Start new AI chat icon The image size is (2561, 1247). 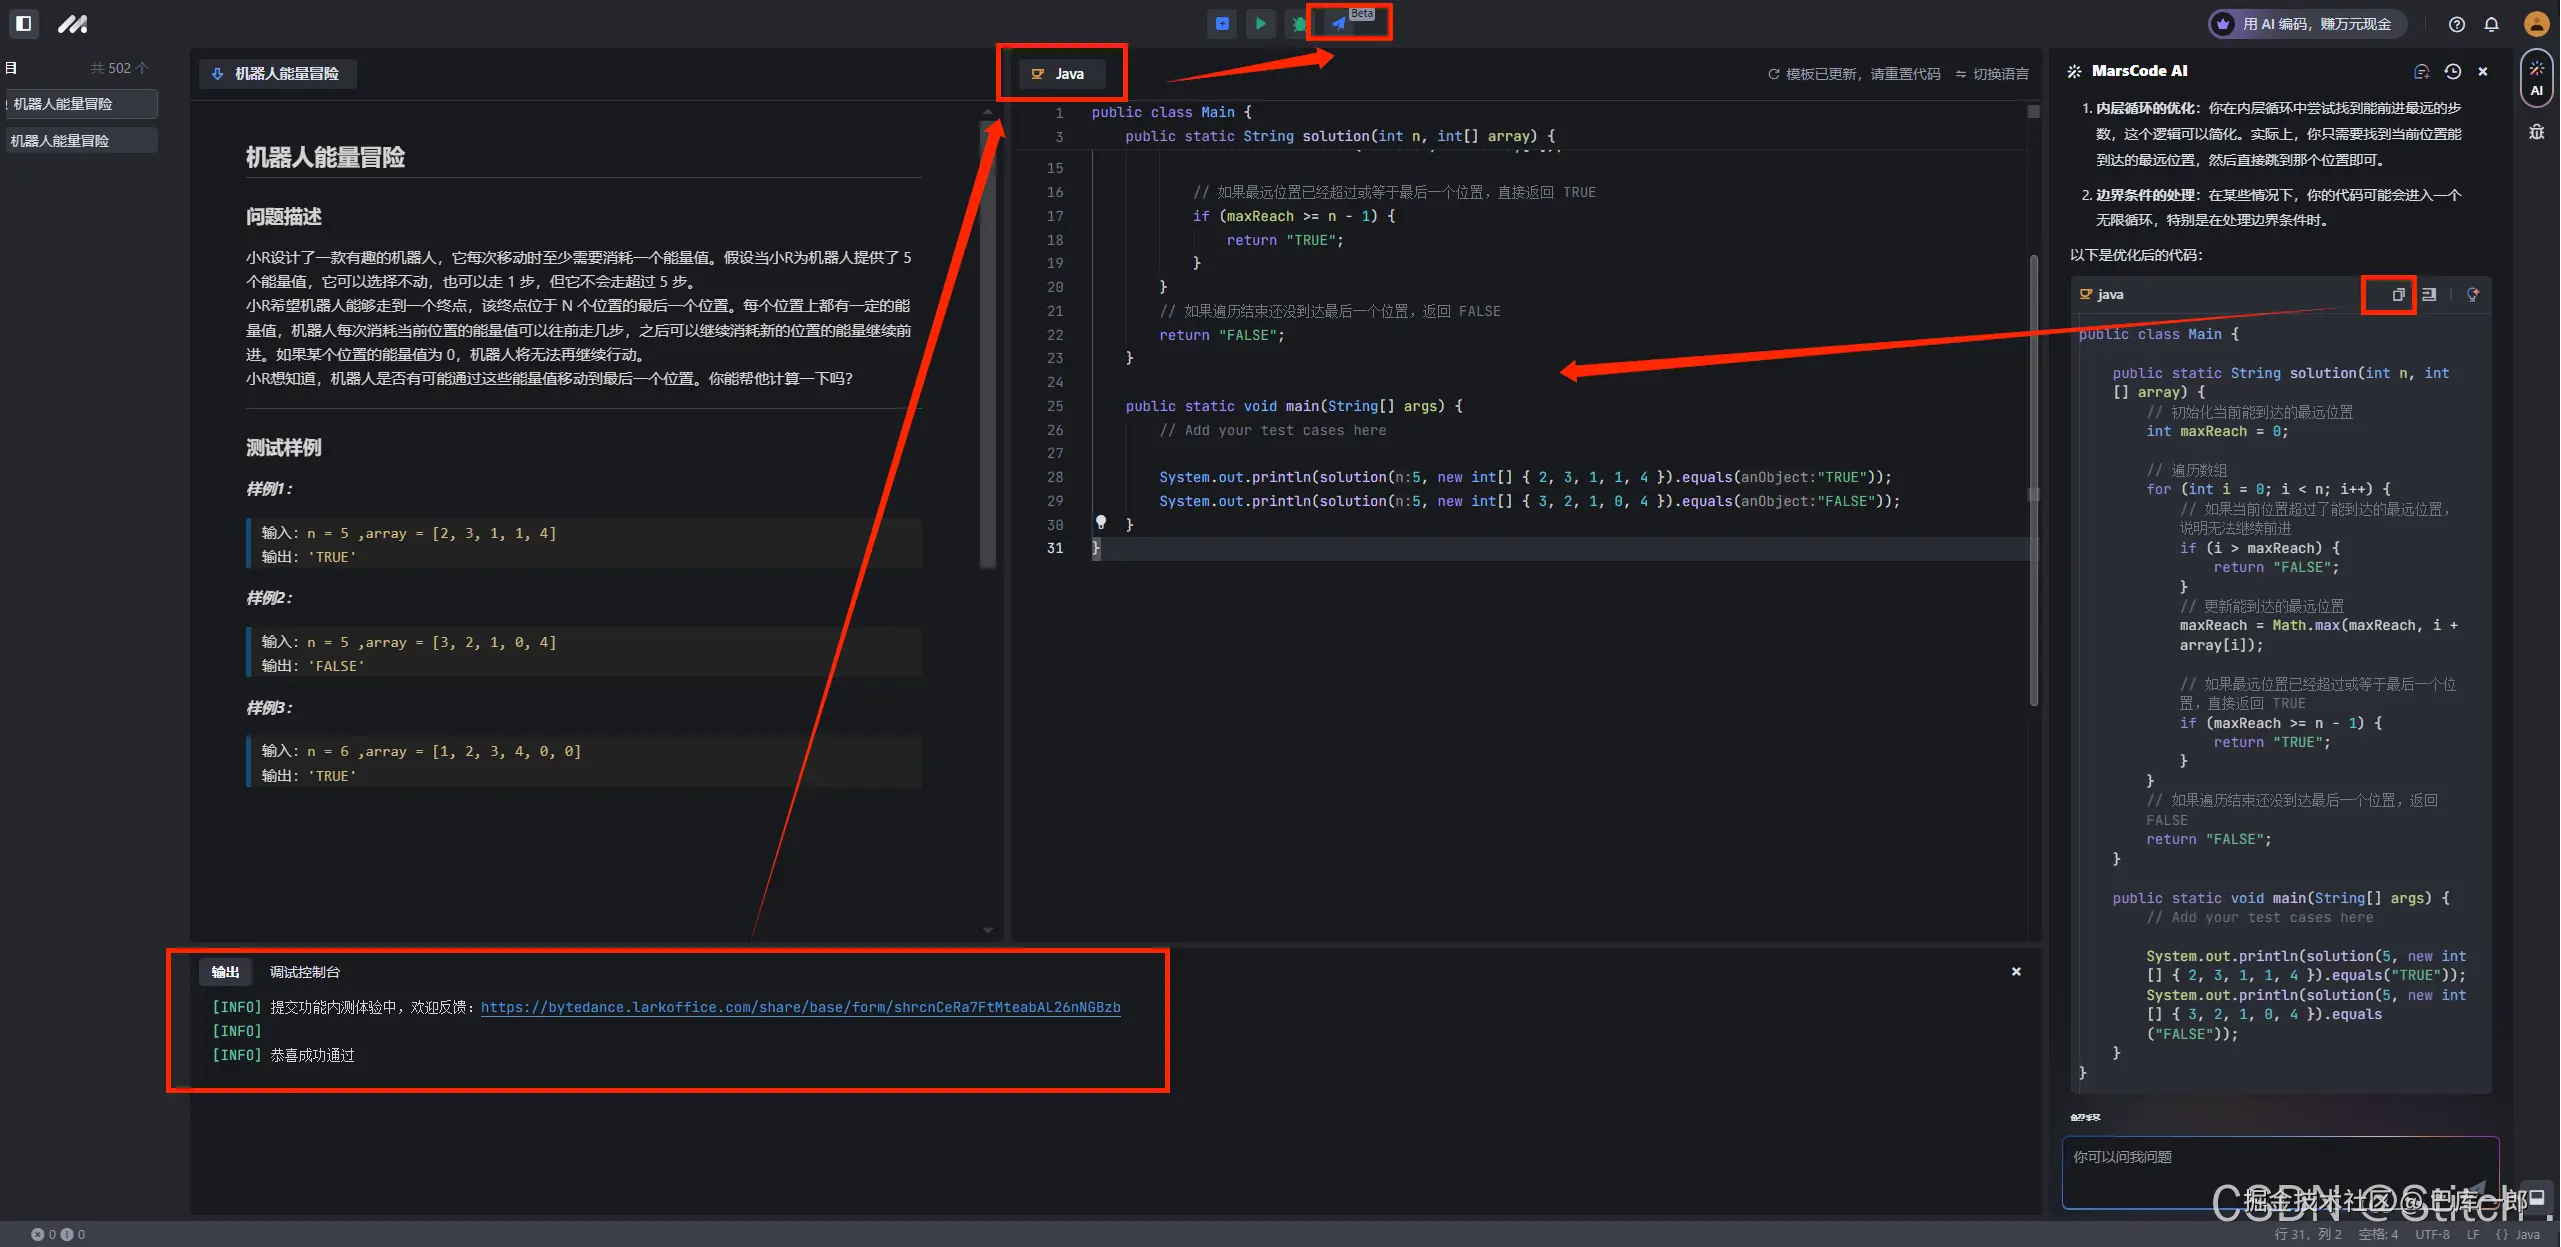[2421, 71]
